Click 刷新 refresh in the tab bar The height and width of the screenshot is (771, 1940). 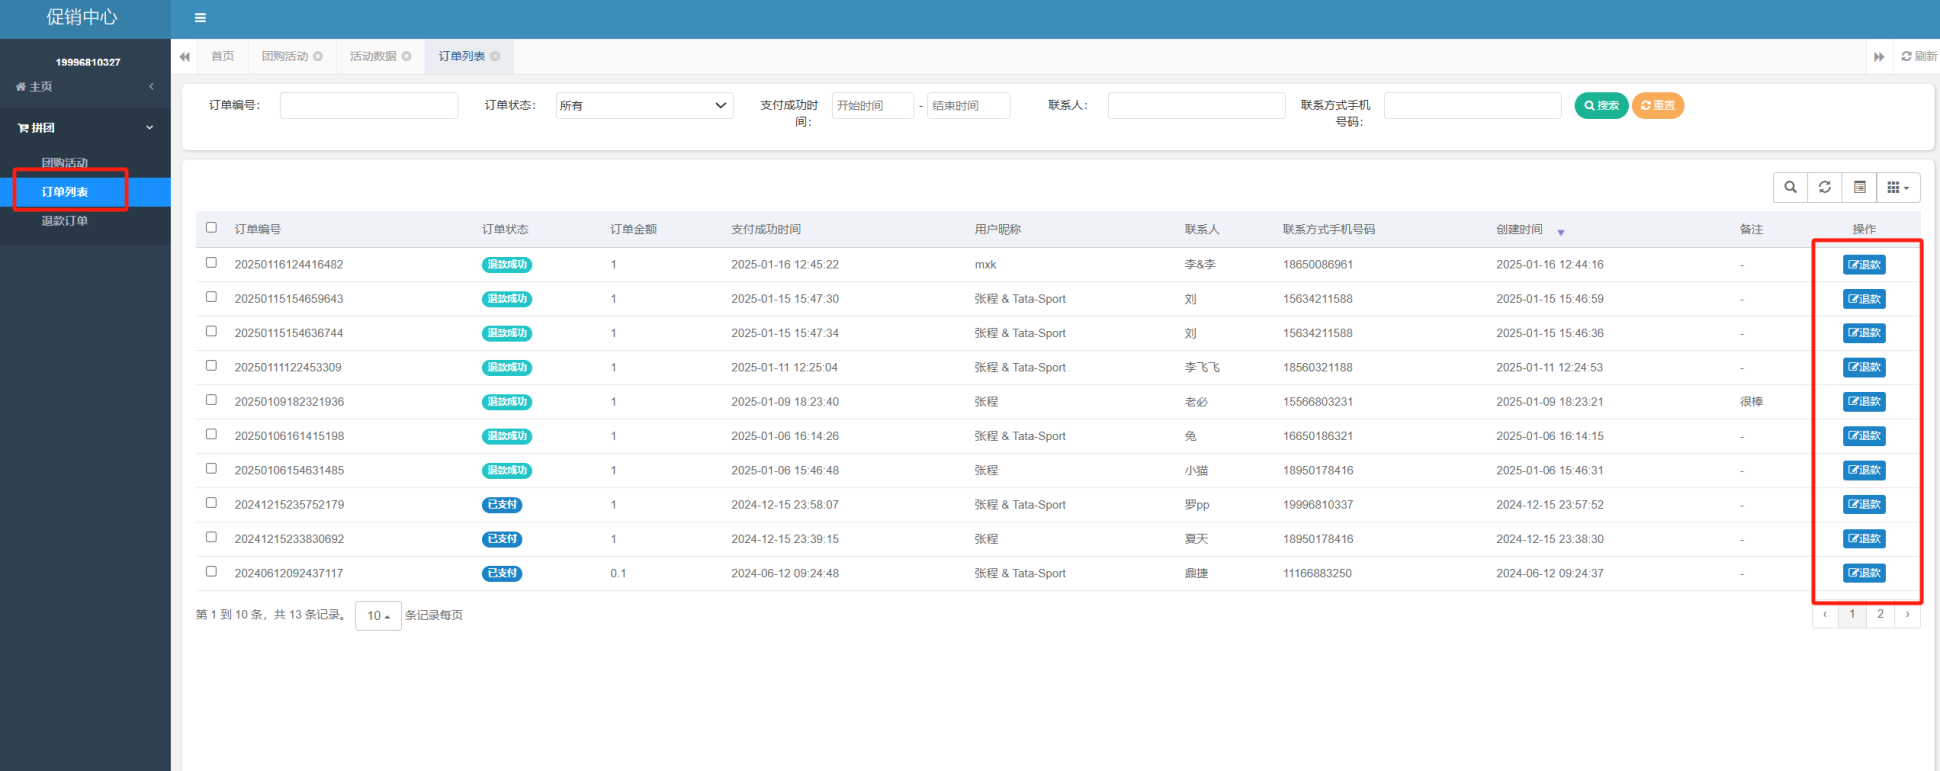click(x=1918, y=56)
